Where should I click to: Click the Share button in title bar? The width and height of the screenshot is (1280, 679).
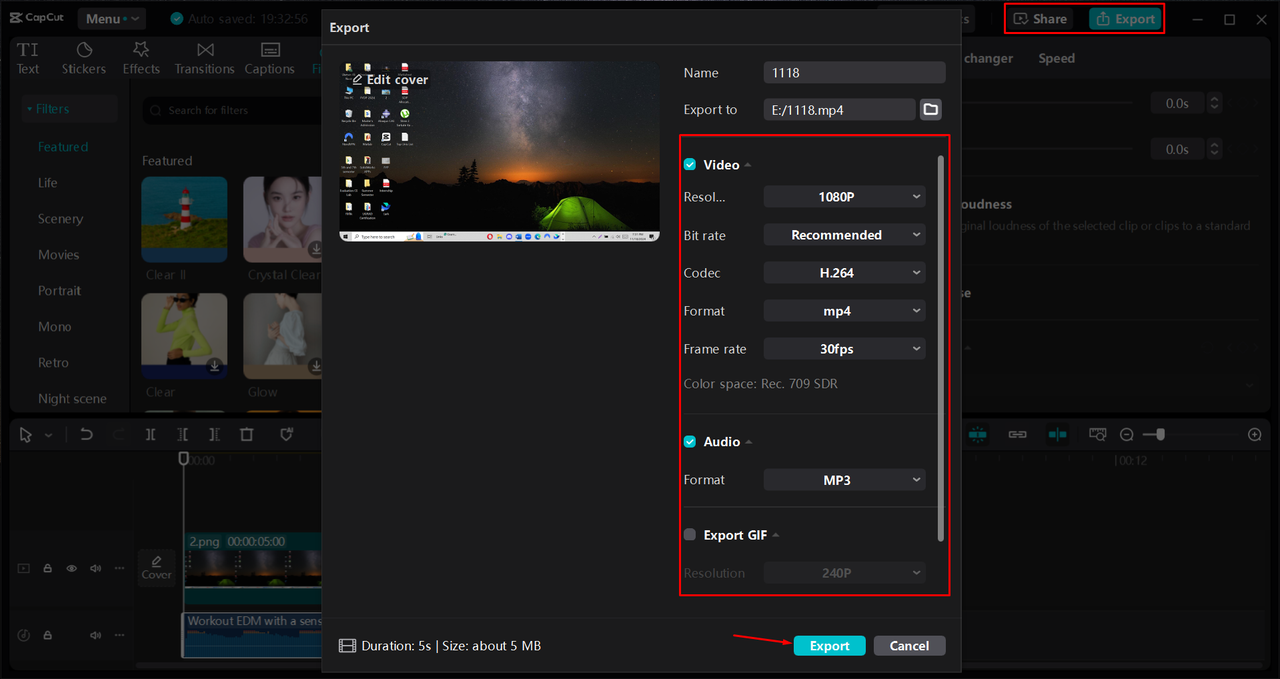(x=1041, y=19)
